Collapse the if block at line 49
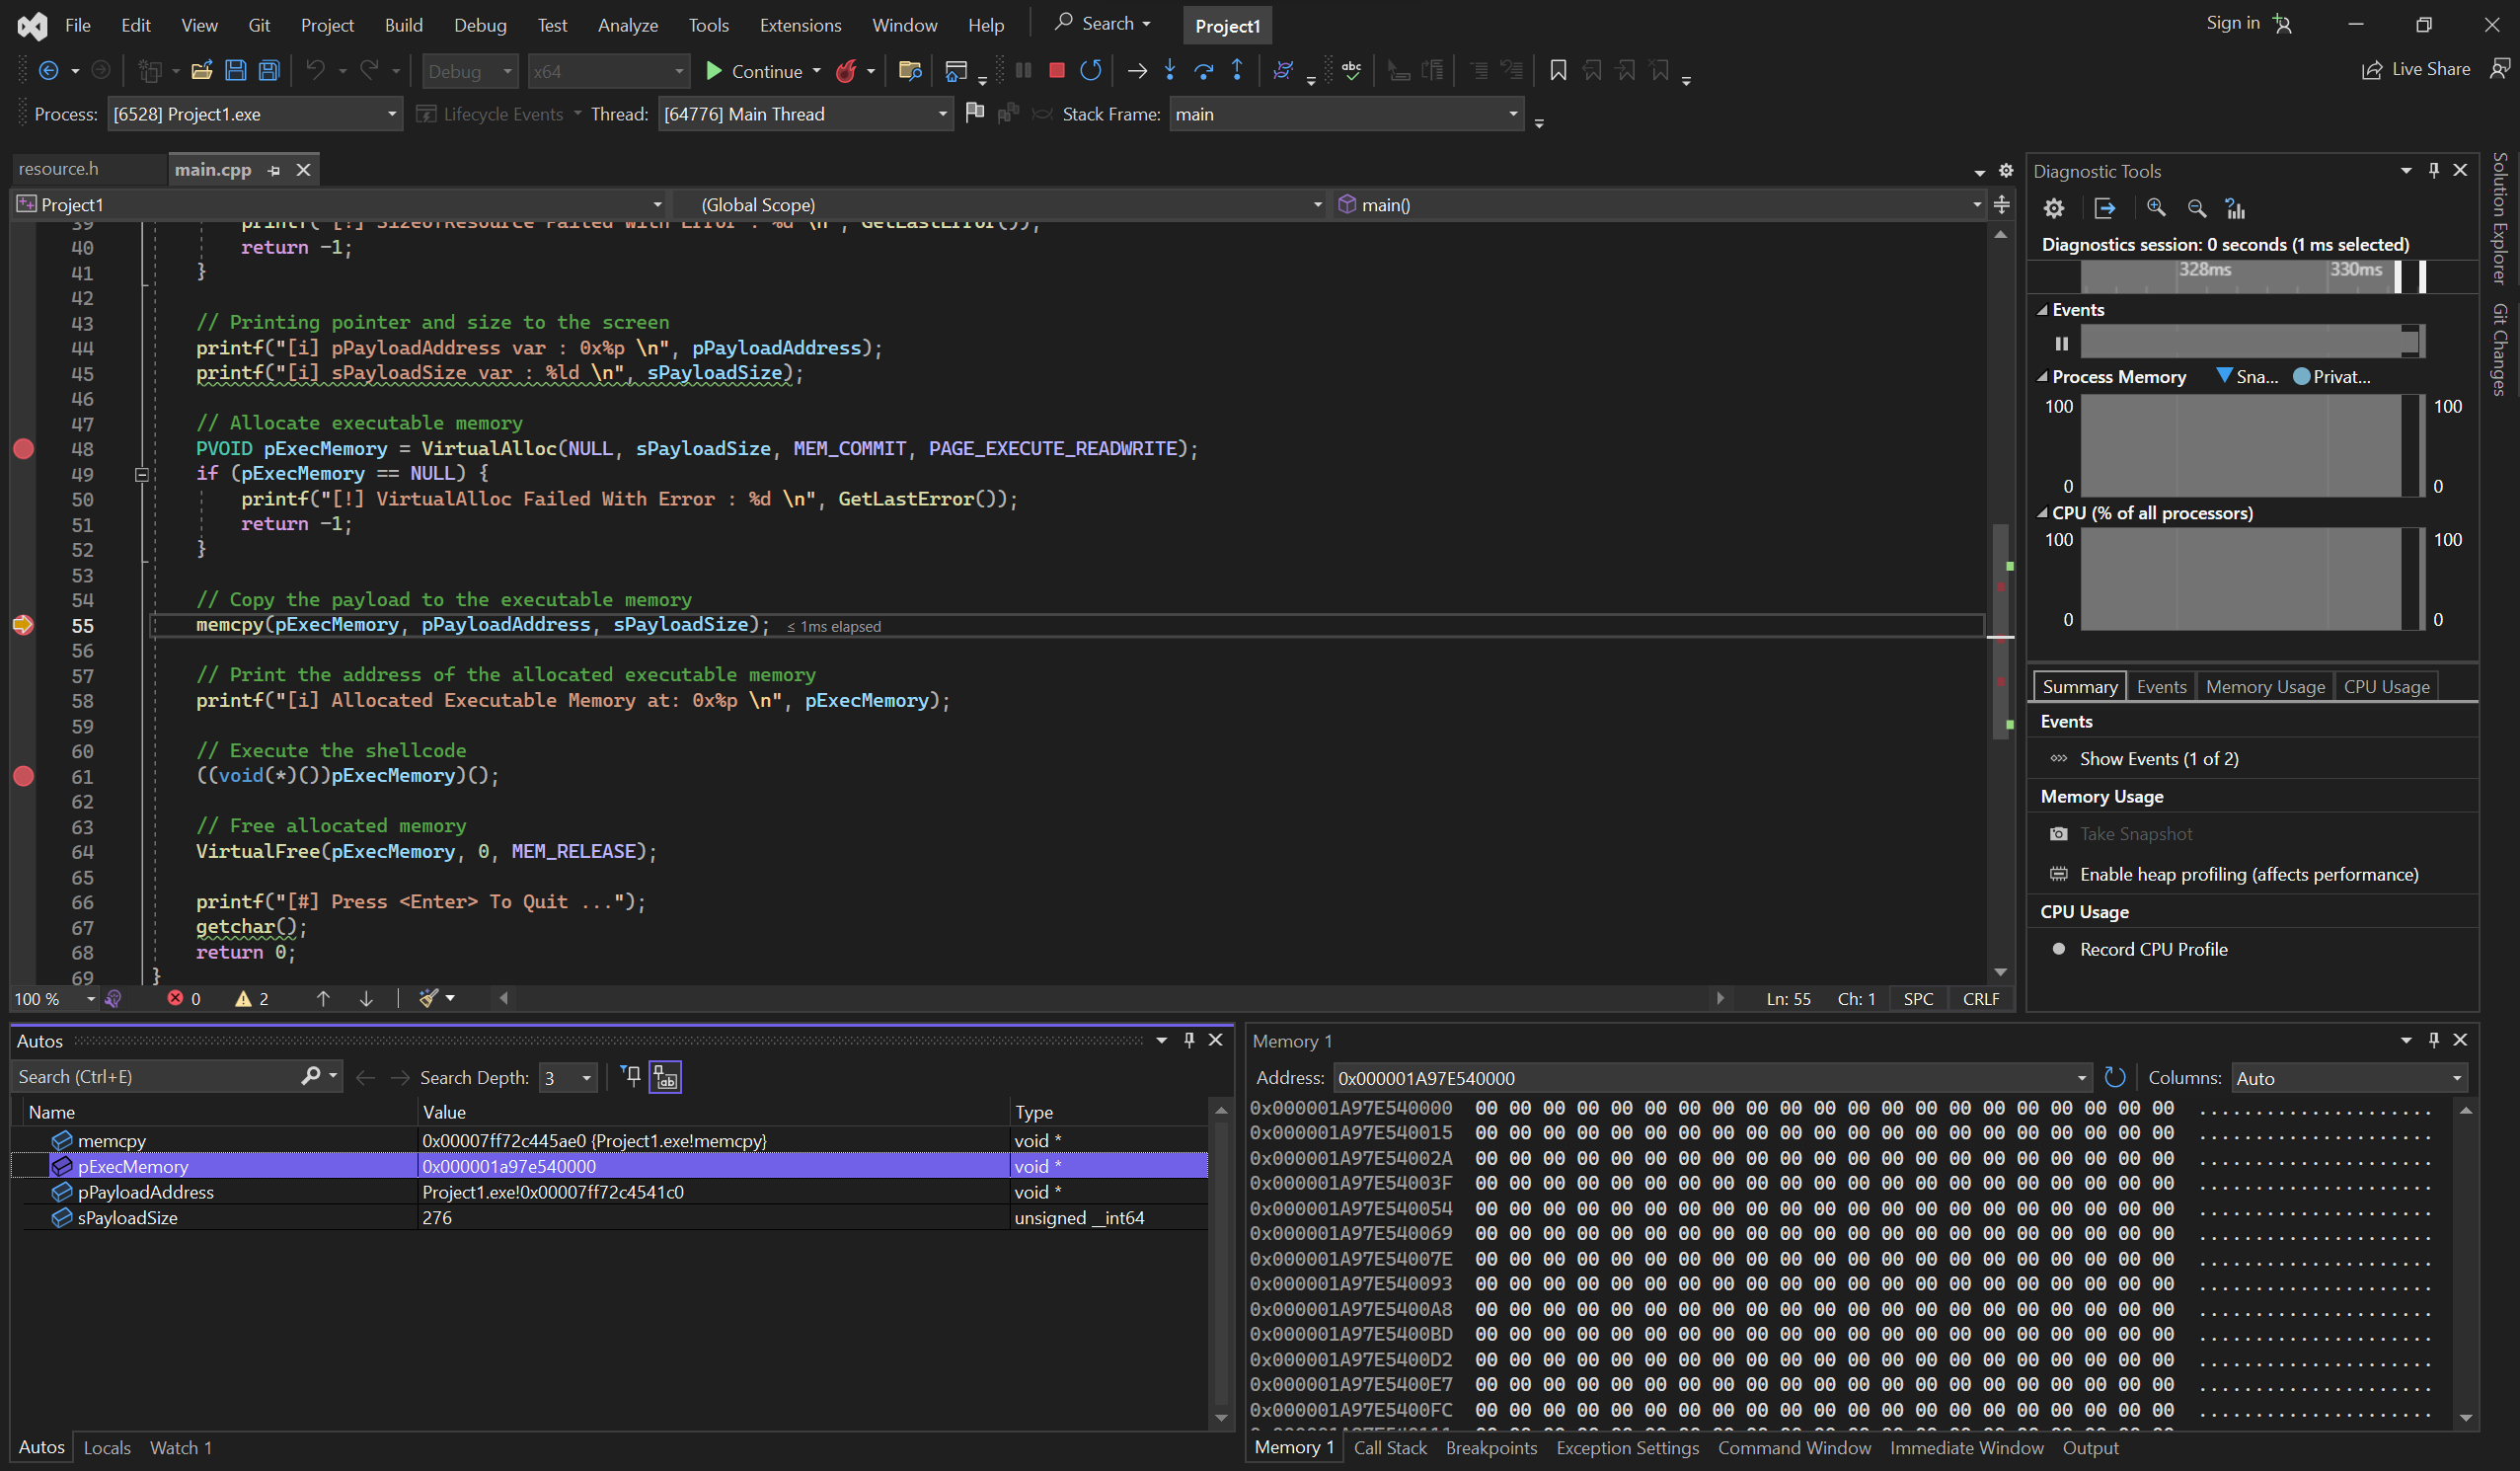 coord(142,474)
